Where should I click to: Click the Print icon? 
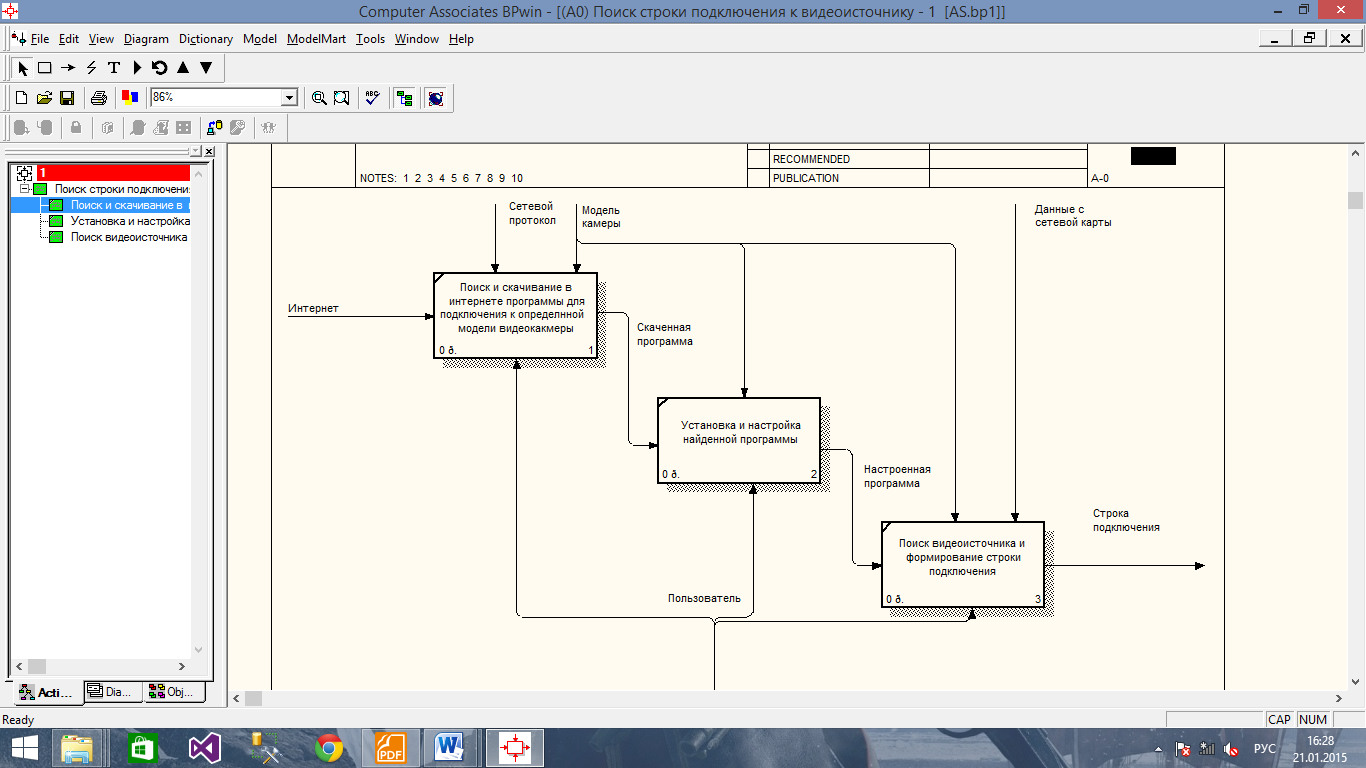click(99, 98)
